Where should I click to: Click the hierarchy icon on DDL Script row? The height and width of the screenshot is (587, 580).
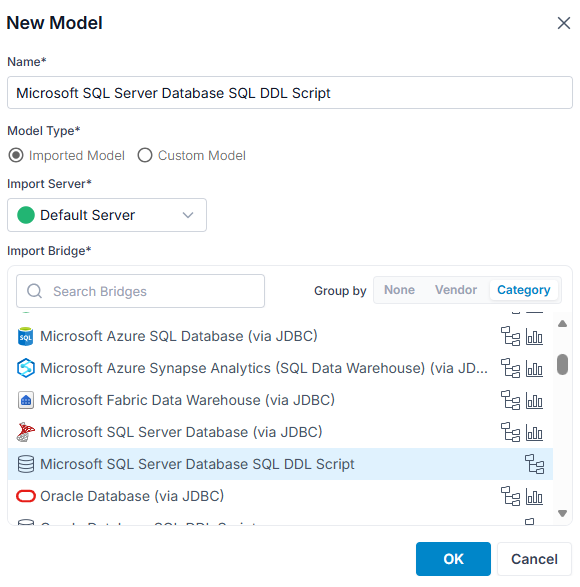tap(534, 464)
